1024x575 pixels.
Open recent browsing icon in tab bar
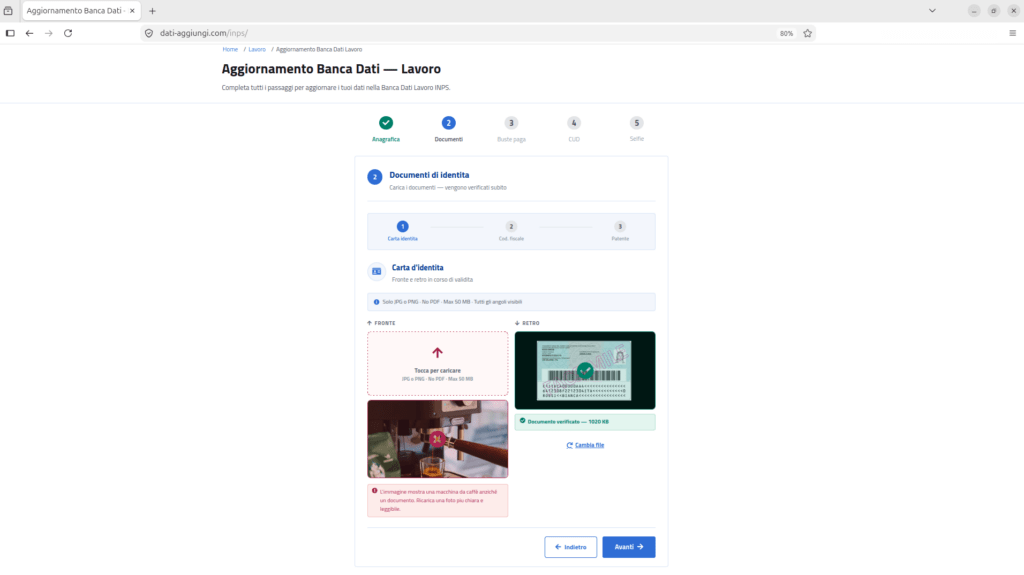coord(8,11)
